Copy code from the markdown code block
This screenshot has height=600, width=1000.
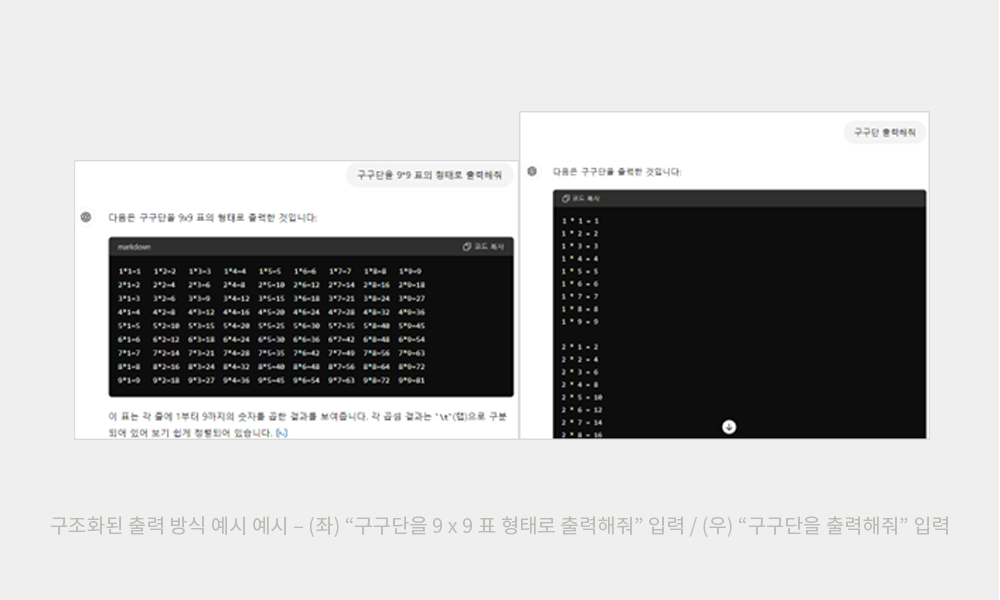pos(484,246)
